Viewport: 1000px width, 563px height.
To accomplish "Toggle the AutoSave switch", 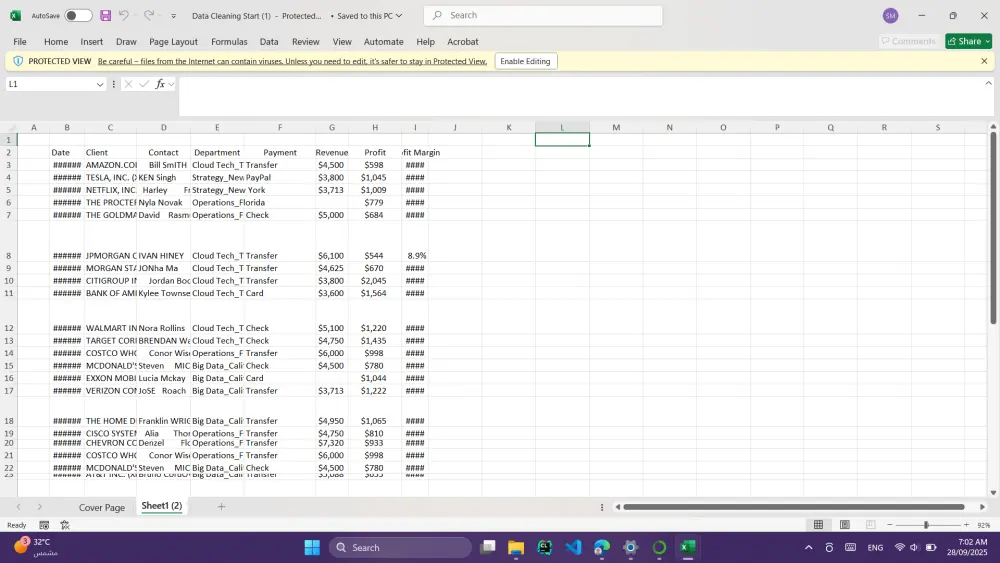I will click(x=78, y=15).
